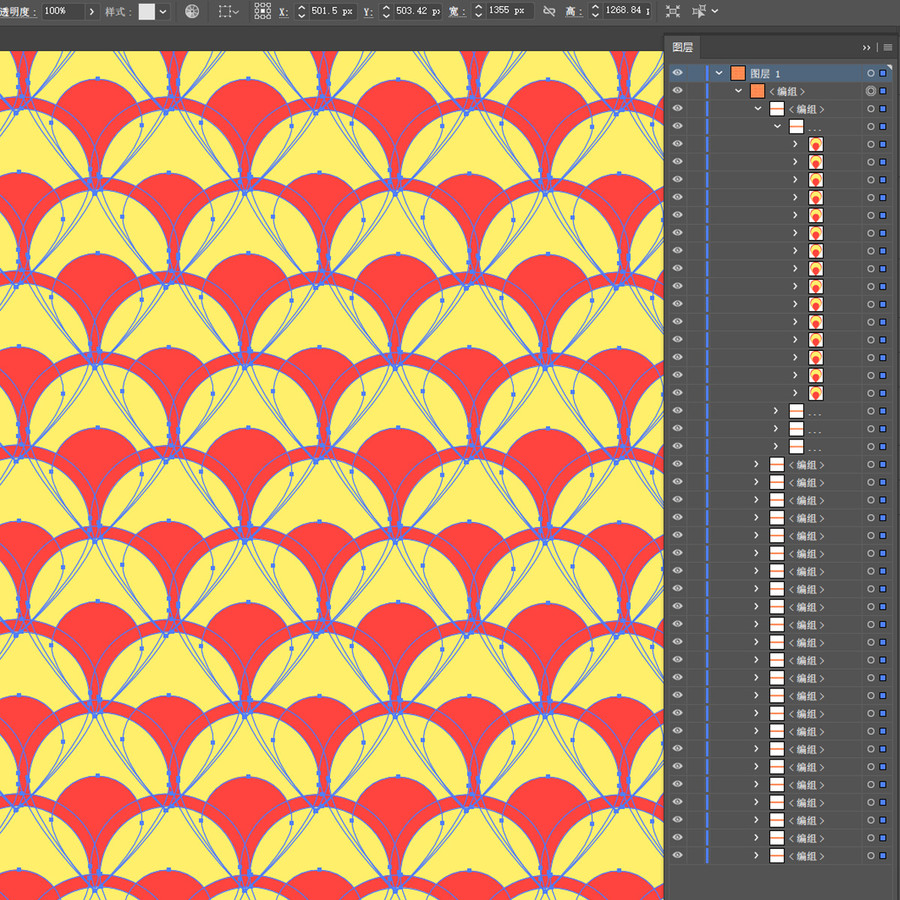Hide the bottom-most <编组> row in the panel

coord(678,855)
